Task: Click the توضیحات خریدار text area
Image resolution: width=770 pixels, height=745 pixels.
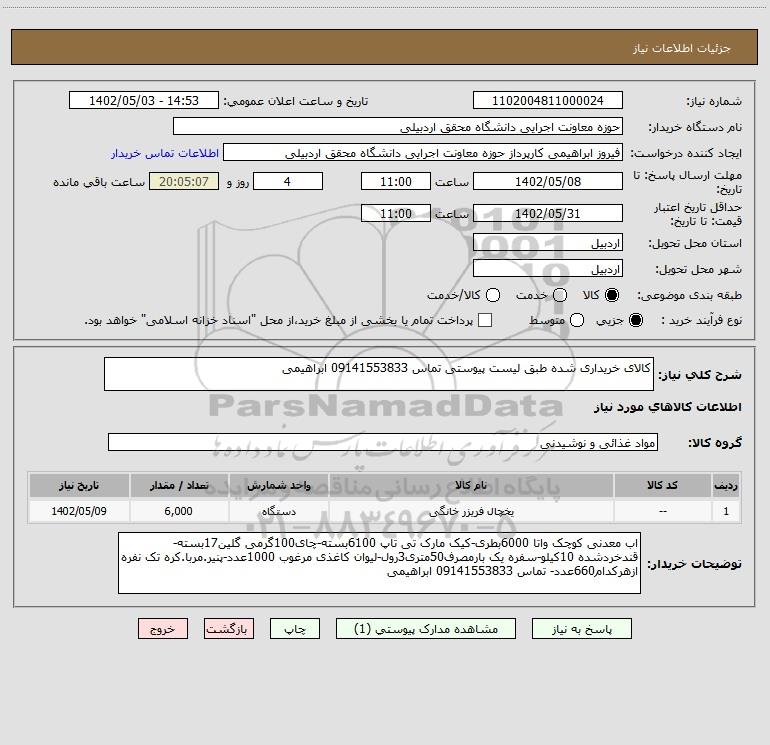Action: point(379,563)
